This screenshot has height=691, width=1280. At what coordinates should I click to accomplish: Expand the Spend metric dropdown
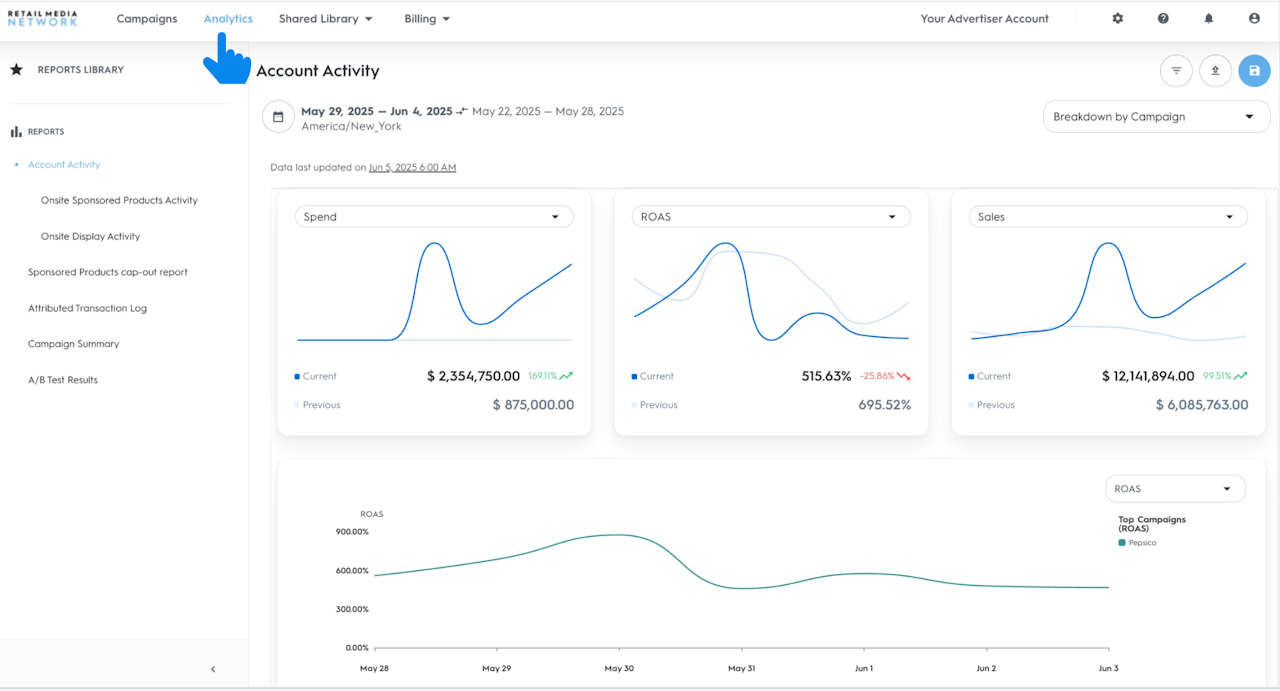coord(434,217)
